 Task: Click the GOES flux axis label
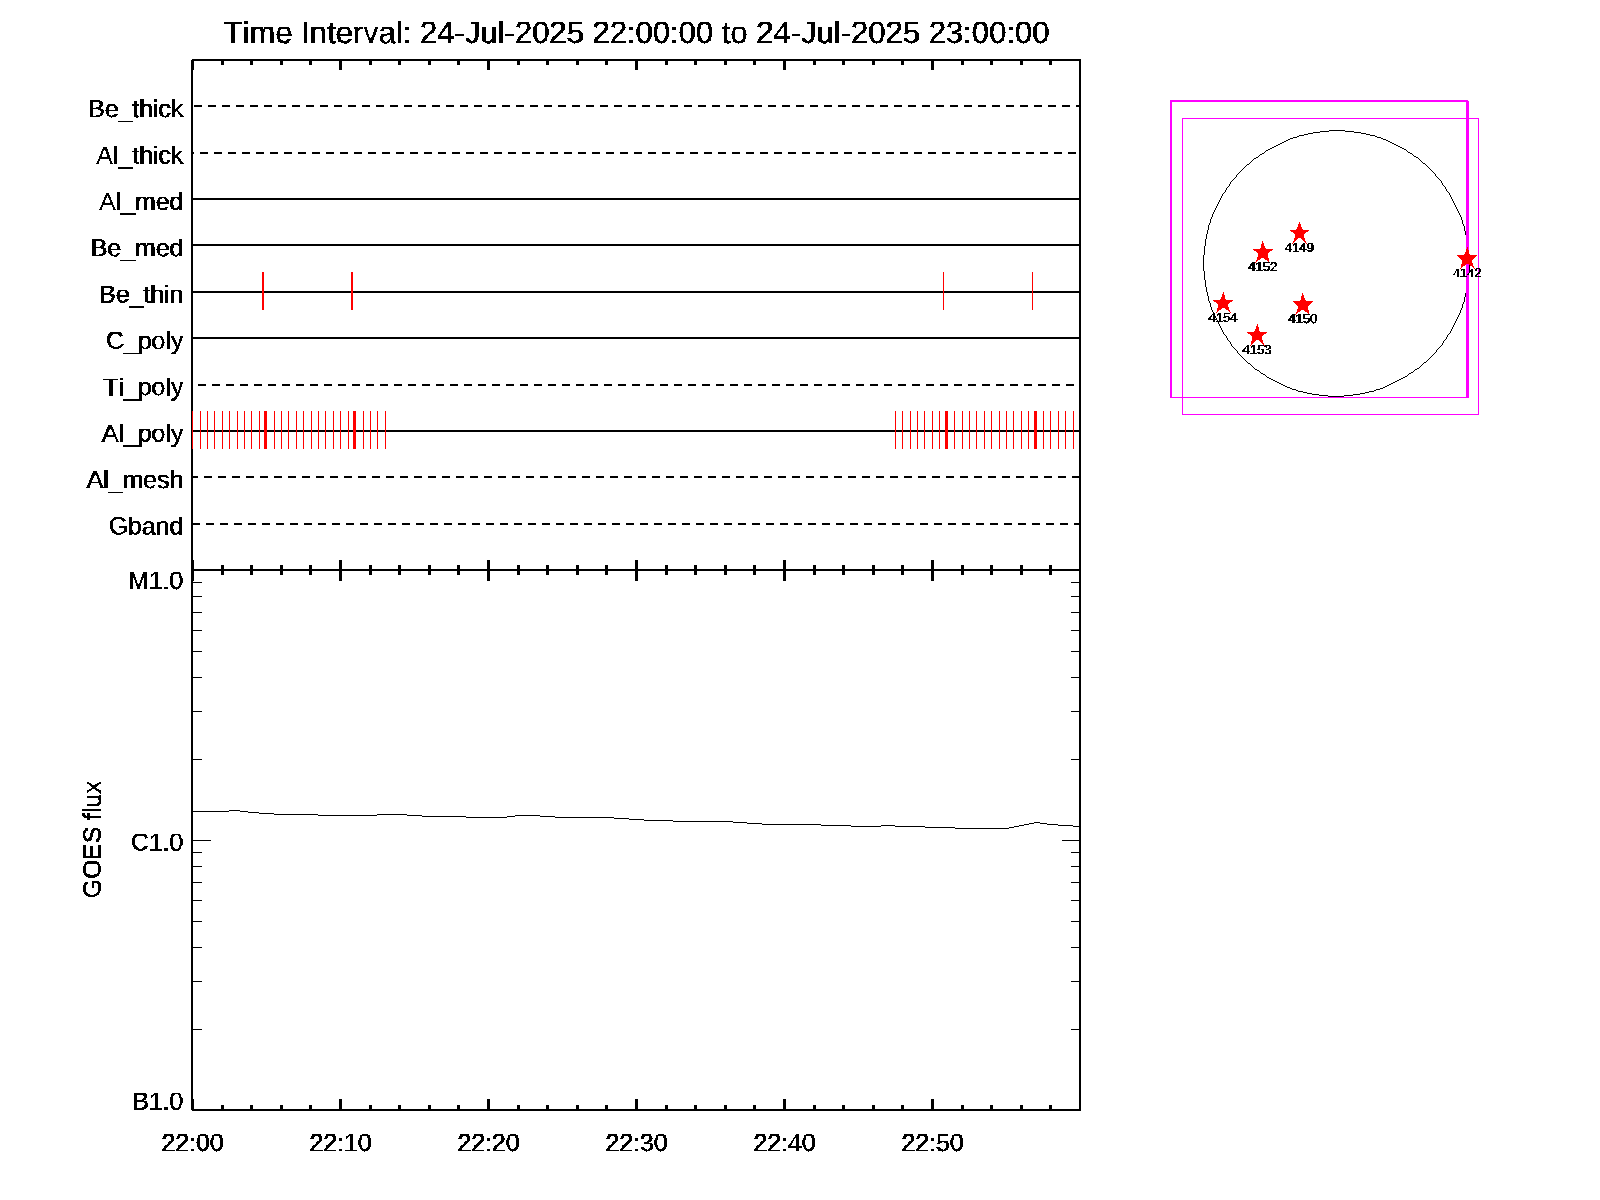pyautogui.click(x=92, y=839)
